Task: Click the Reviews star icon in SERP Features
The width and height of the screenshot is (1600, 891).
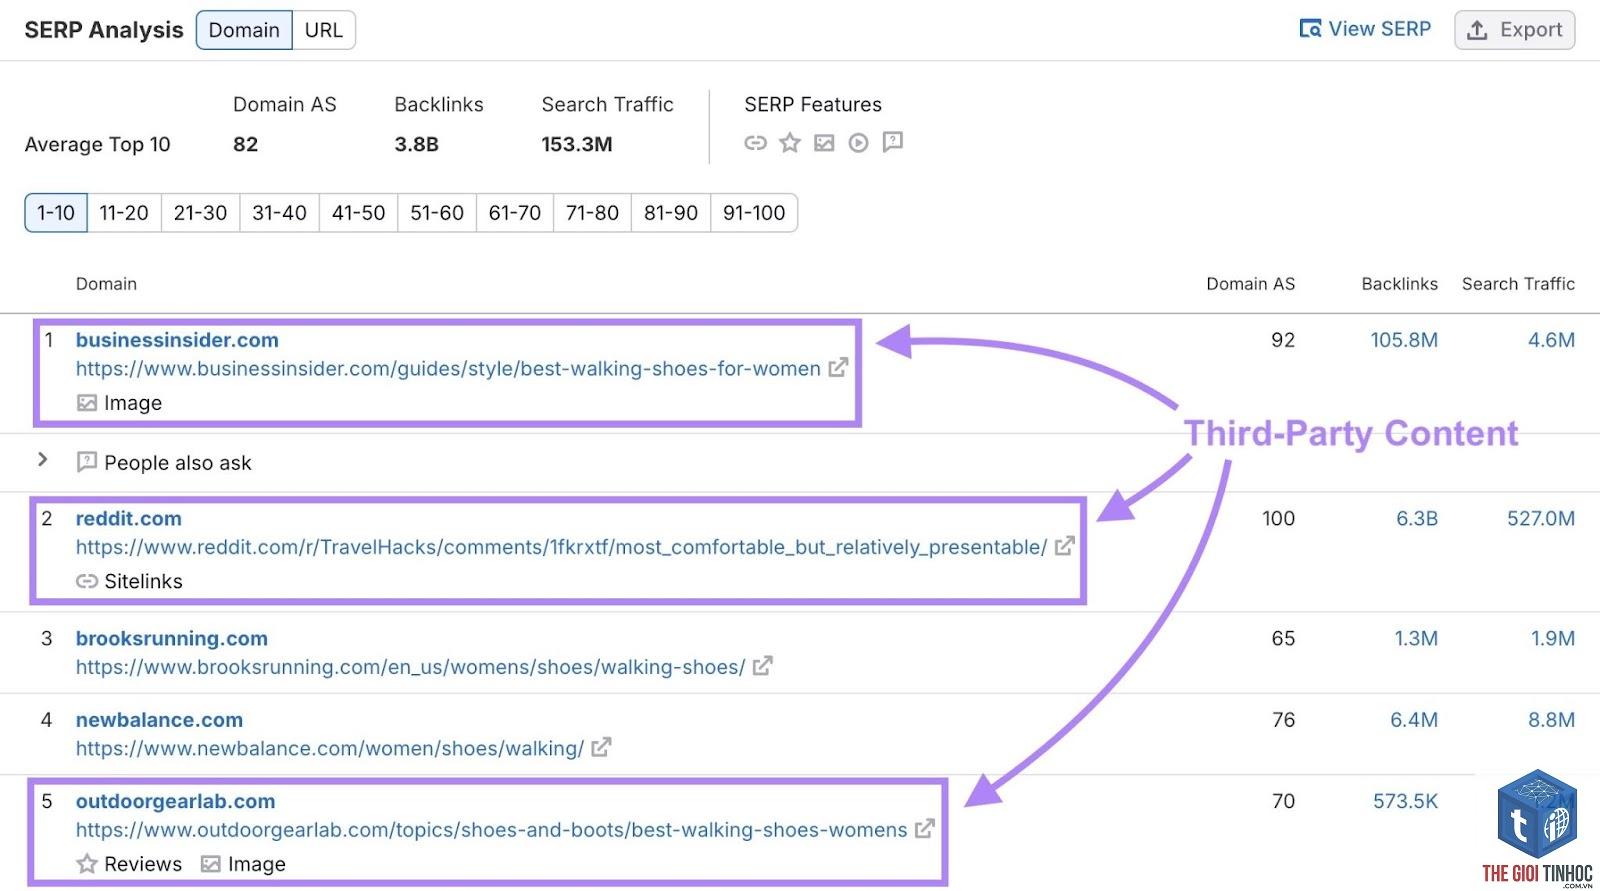Action: 790,143
